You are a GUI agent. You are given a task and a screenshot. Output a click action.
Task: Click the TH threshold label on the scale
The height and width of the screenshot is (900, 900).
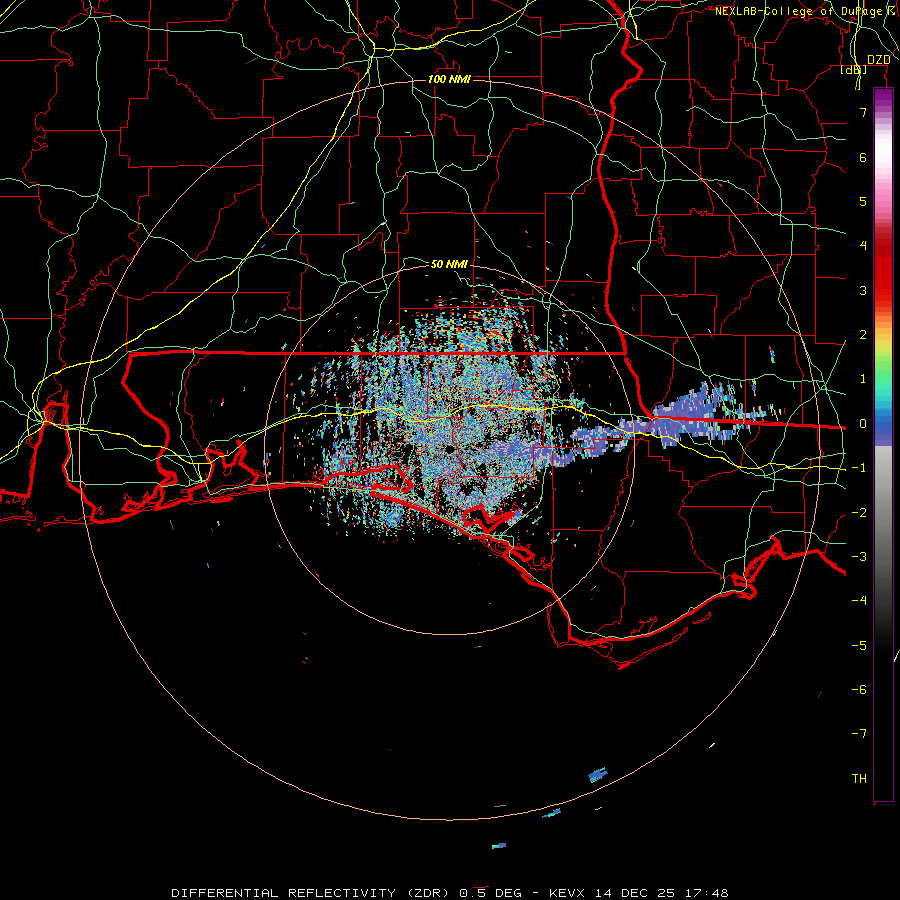click(859, 779)
